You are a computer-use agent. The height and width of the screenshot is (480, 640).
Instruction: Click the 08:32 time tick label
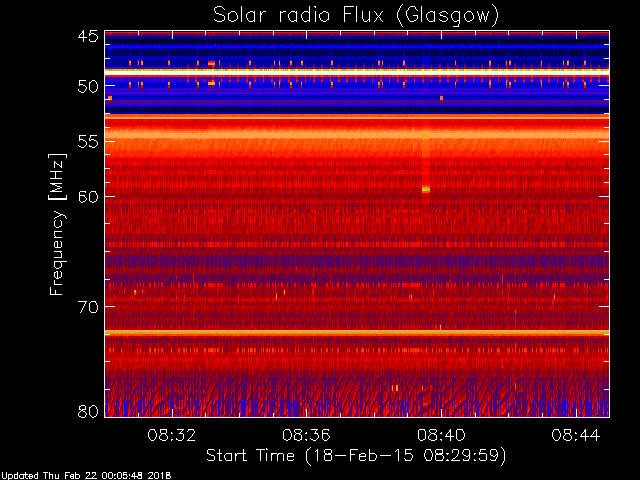pos(171,435)
